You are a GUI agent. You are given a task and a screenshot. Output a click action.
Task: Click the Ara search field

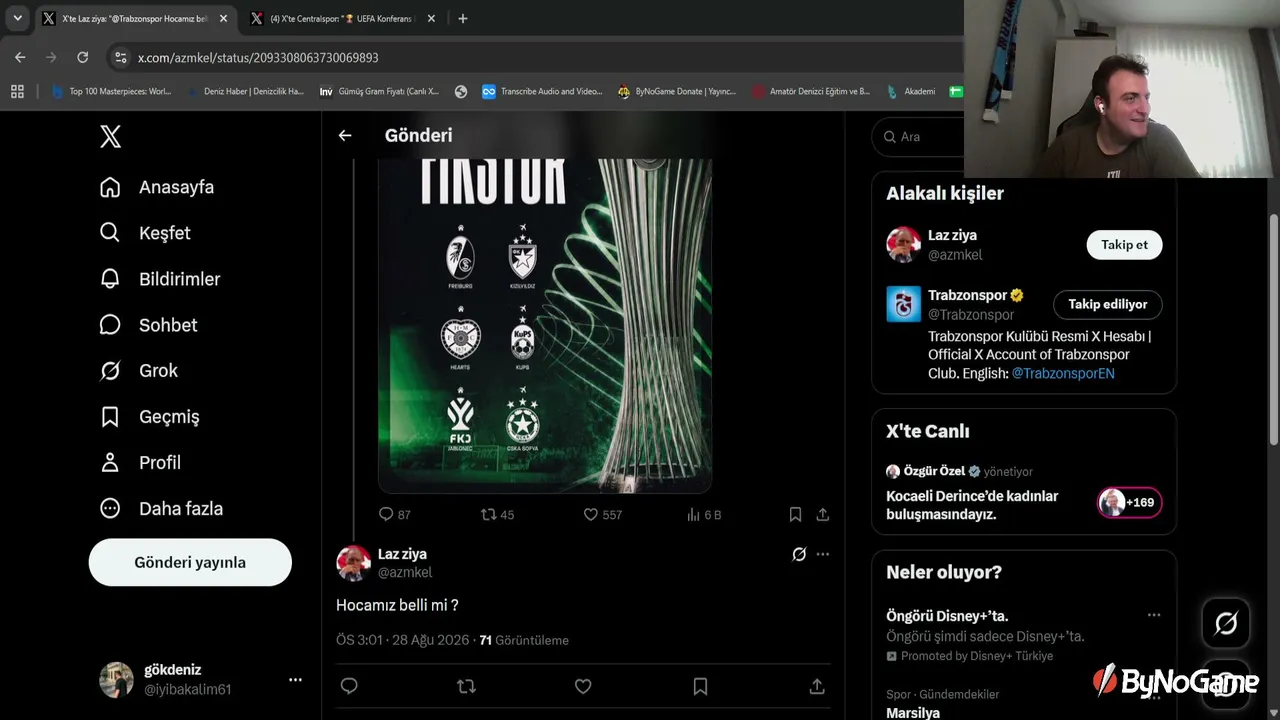pyautogui.click(x=918, y=137)
